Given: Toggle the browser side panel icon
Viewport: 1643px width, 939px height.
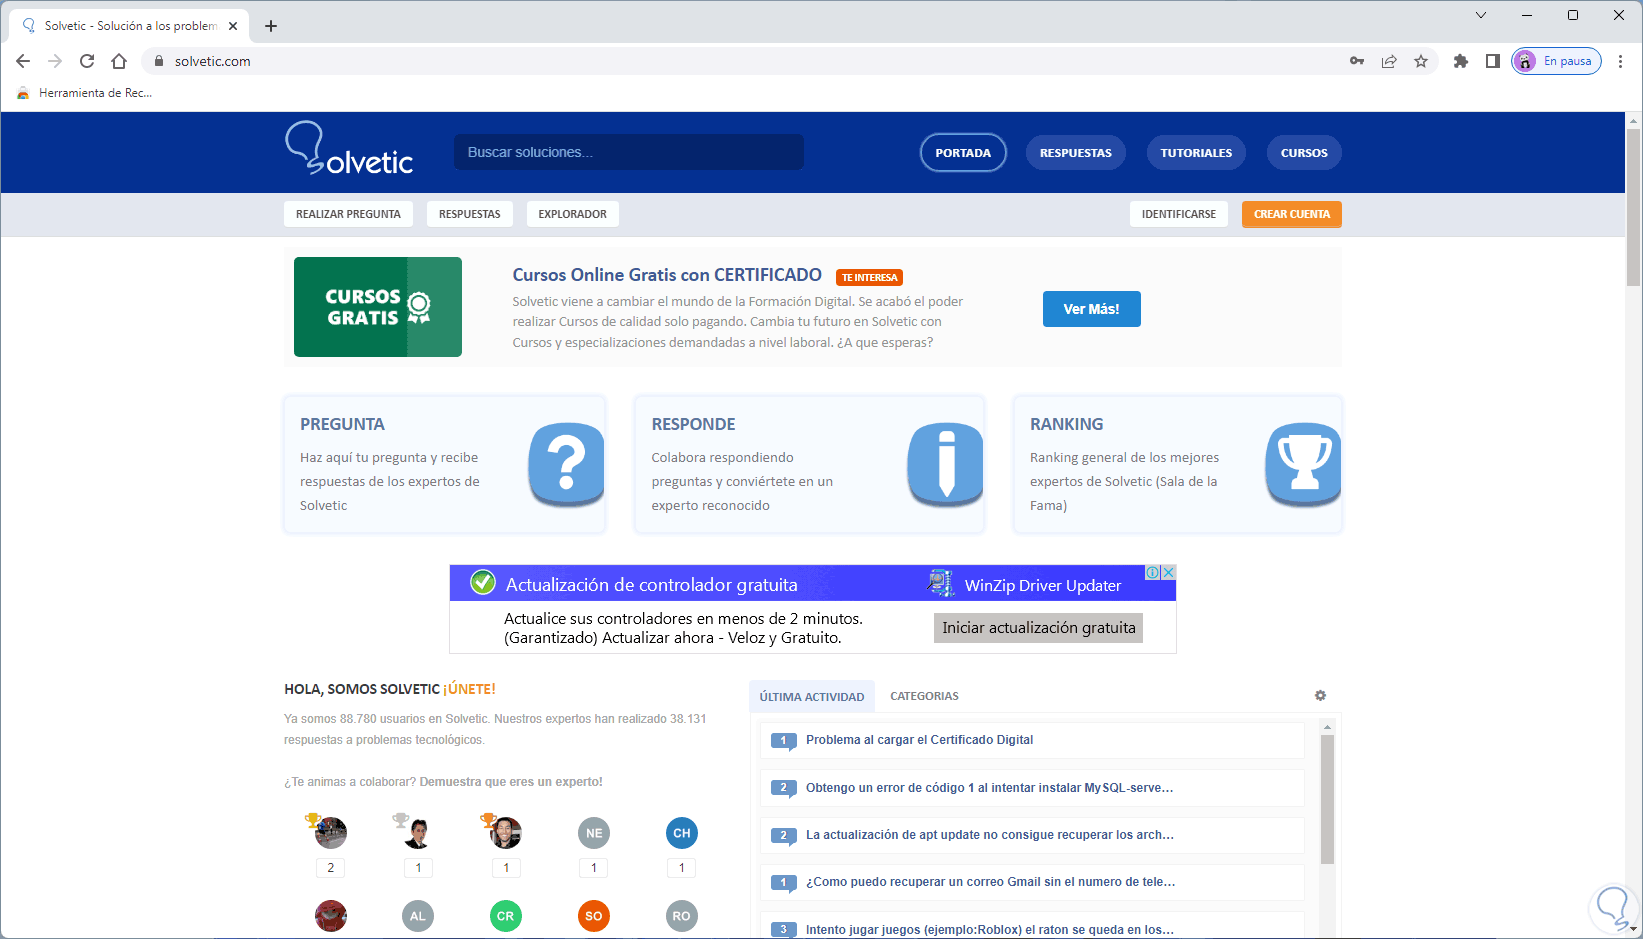Looking at the screenshot, I should 1493,61.
